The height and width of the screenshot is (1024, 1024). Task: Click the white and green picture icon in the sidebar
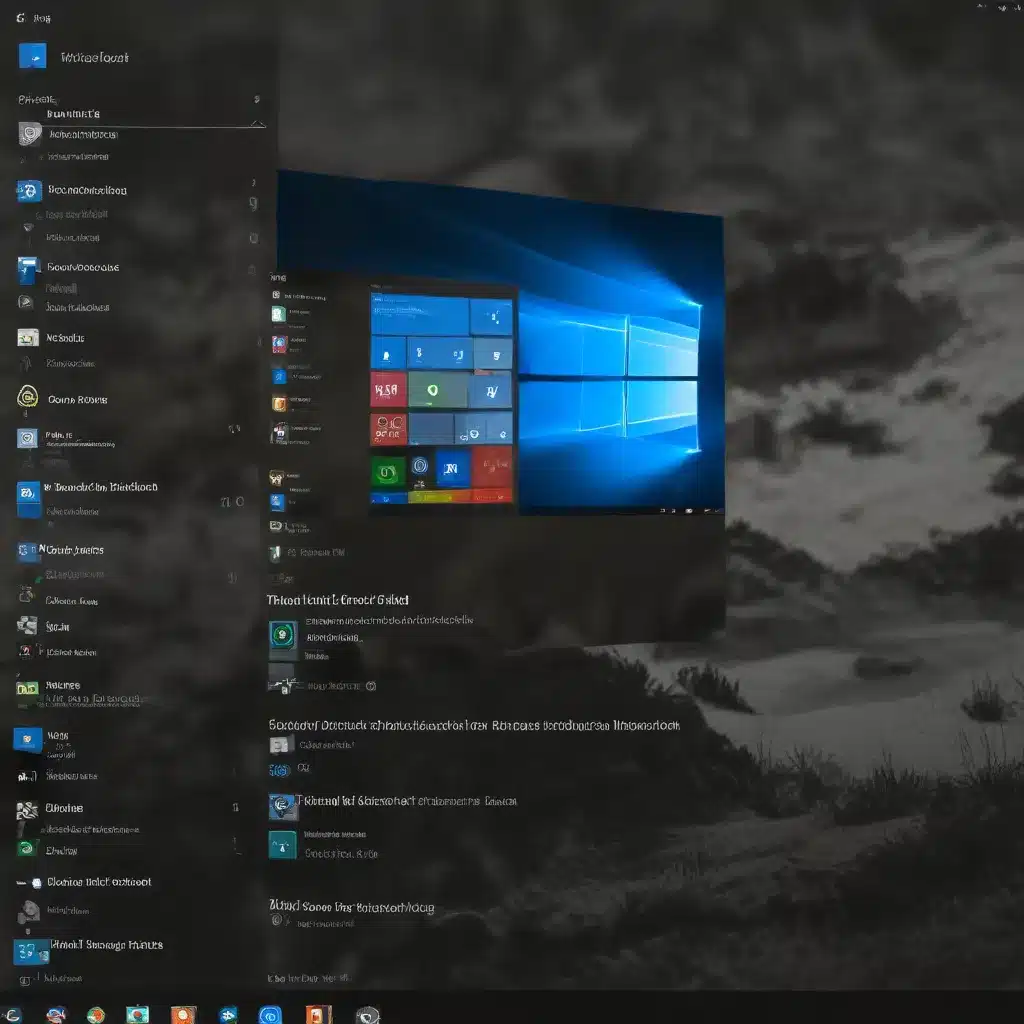tap(27, 338)
